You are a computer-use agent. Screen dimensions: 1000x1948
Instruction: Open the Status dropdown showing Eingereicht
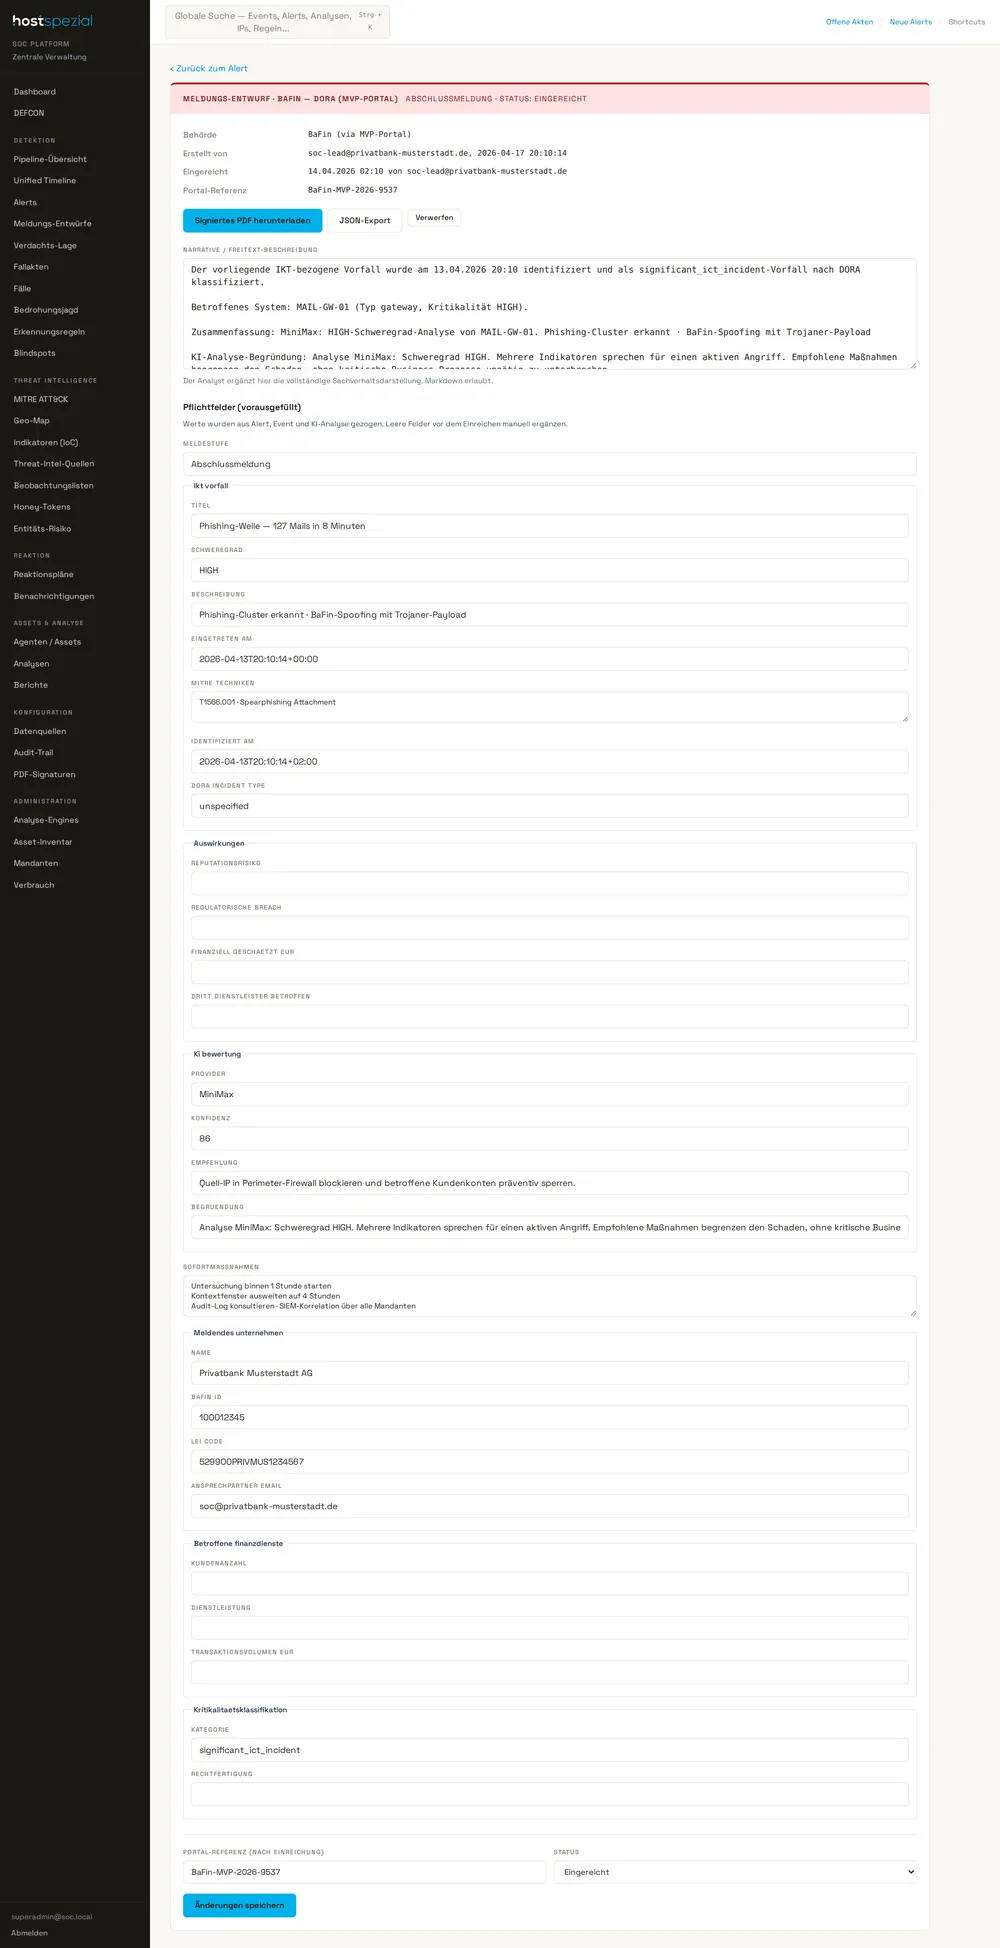pos(735,1872)
